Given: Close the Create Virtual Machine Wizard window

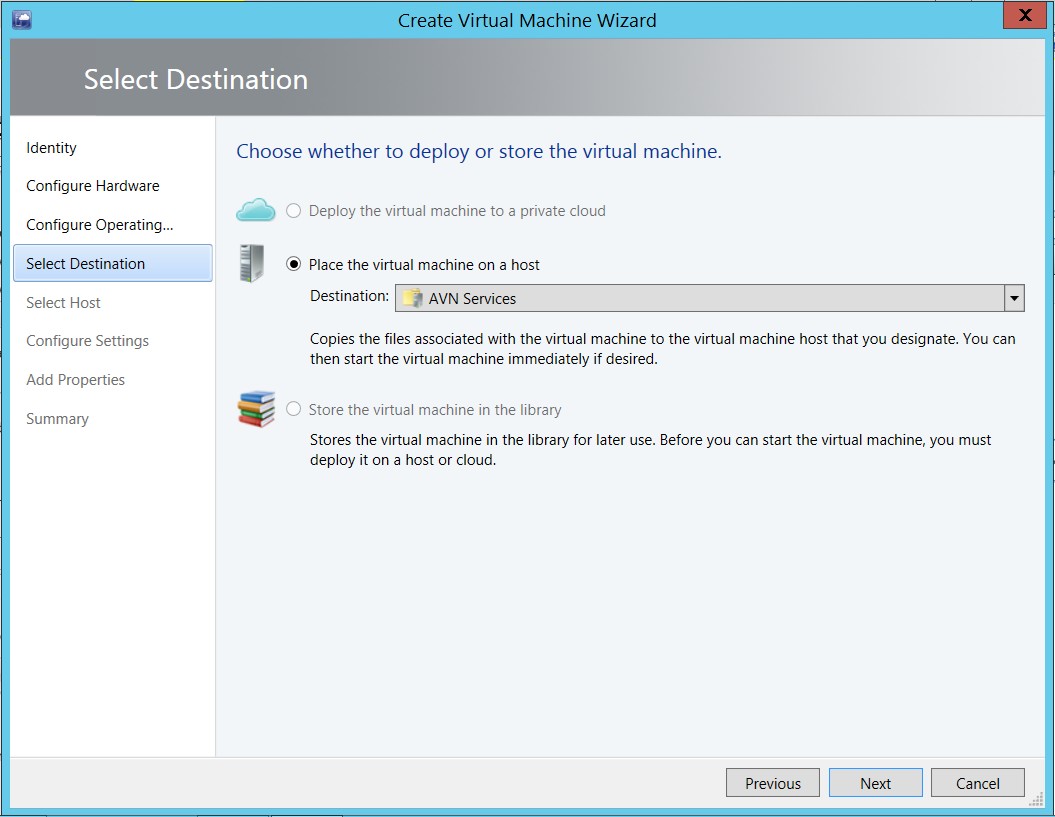Looking at the screenshot, I should click(1025, 15).
